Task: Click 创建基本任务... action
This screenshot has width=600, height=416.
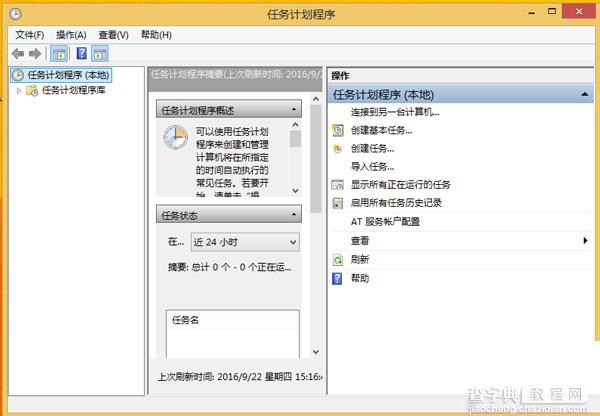Action: [x=382, y=131]
